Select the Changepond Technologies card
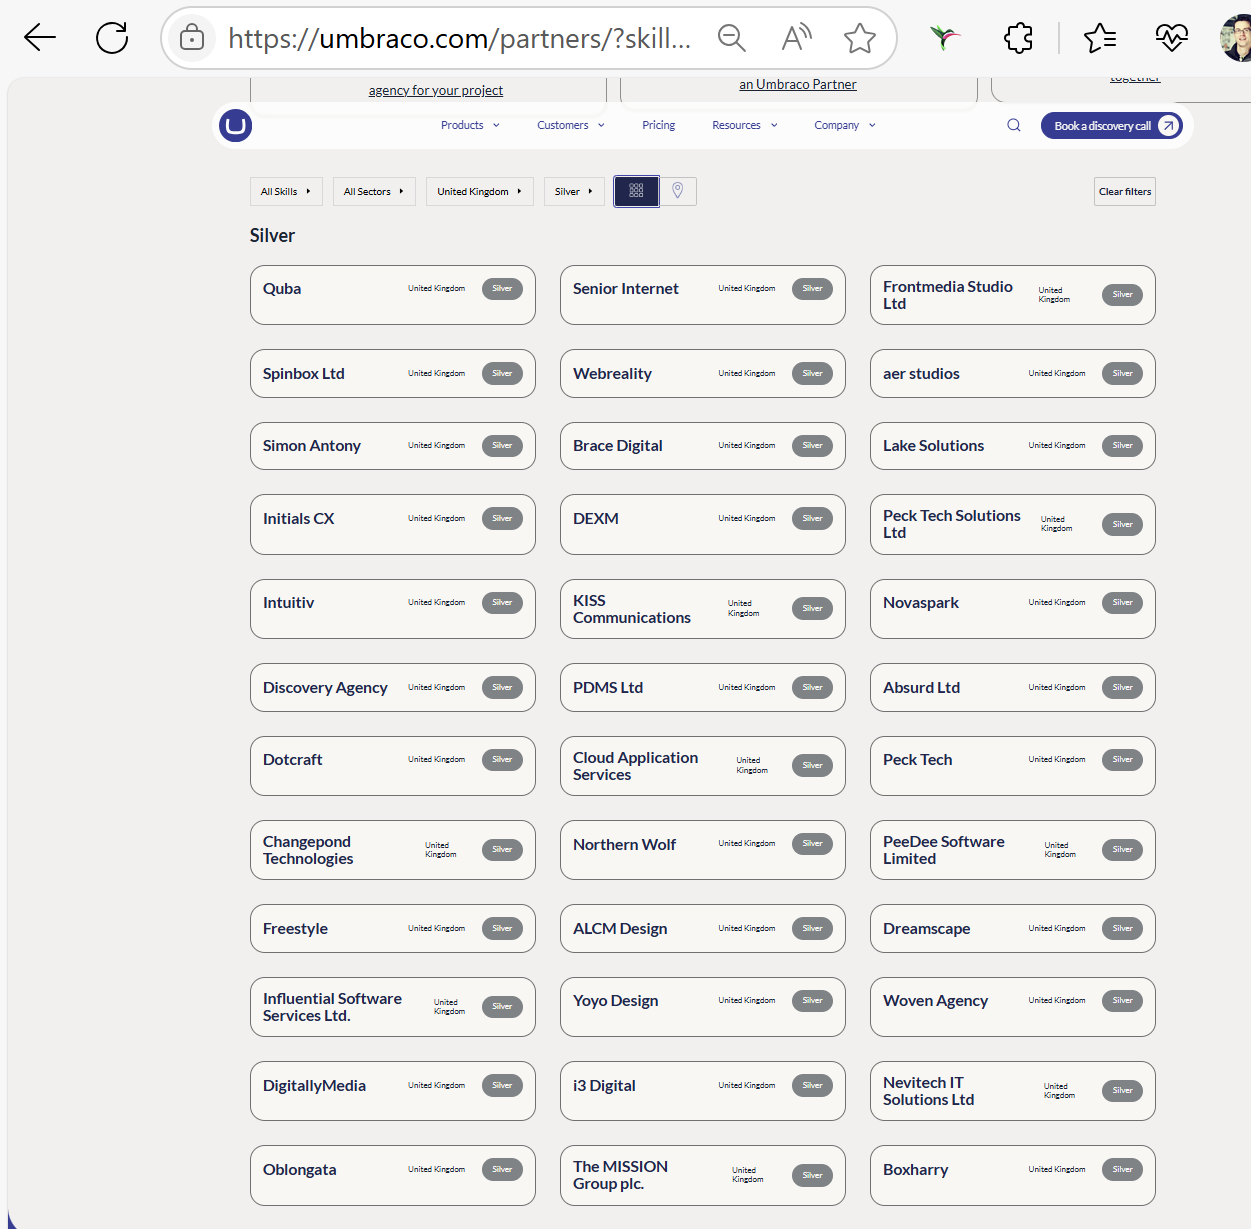The width and height of the screenshot is (1251, 1229). point(393,850)
